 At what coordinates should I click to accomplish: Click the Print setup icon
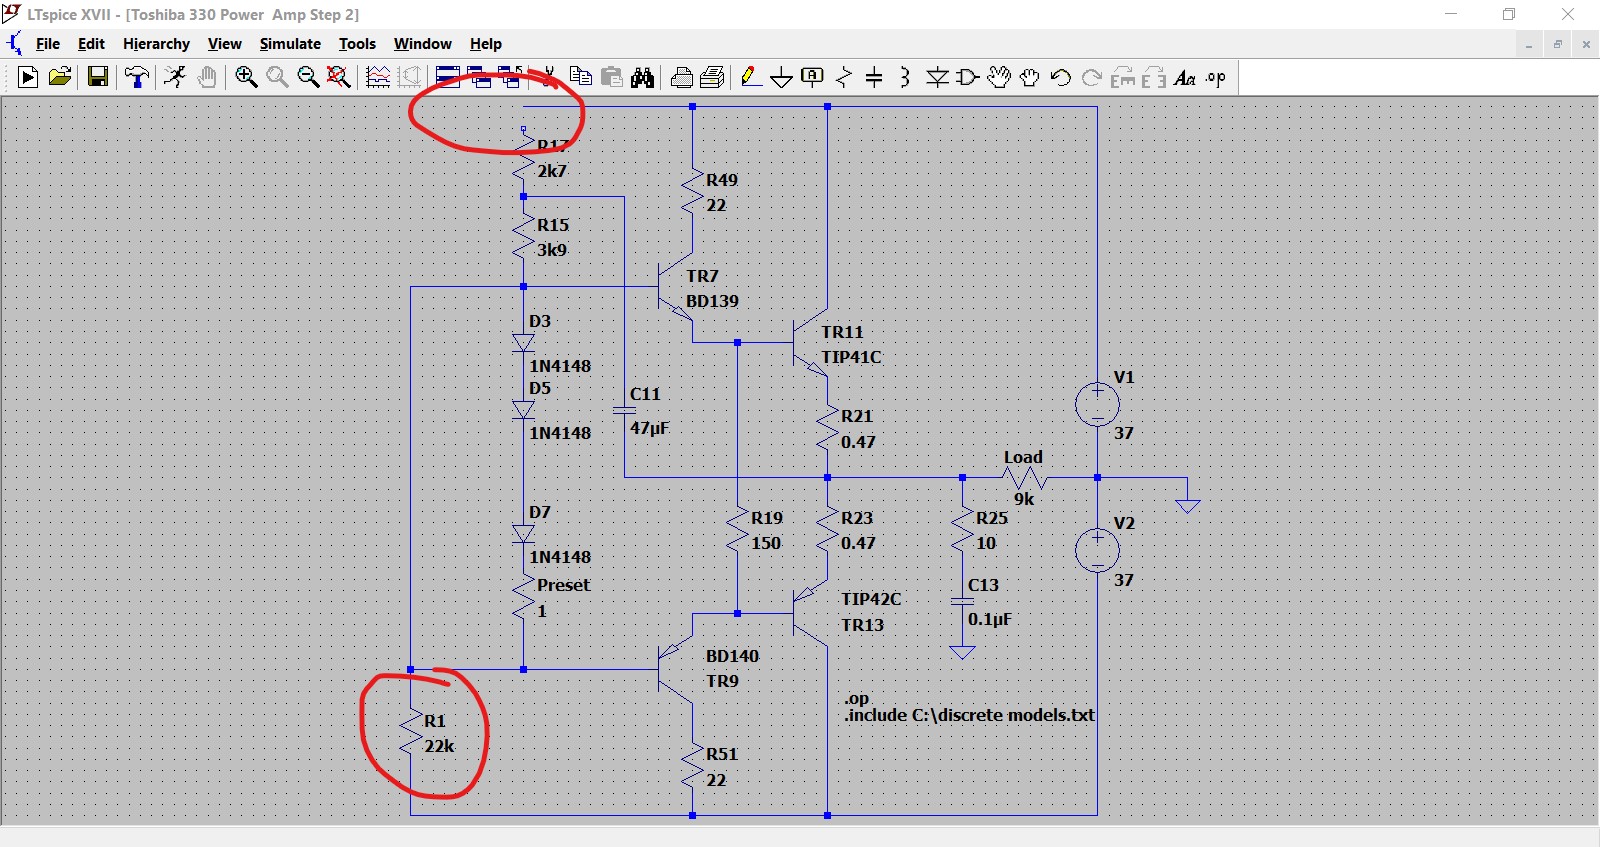point(682,77)
